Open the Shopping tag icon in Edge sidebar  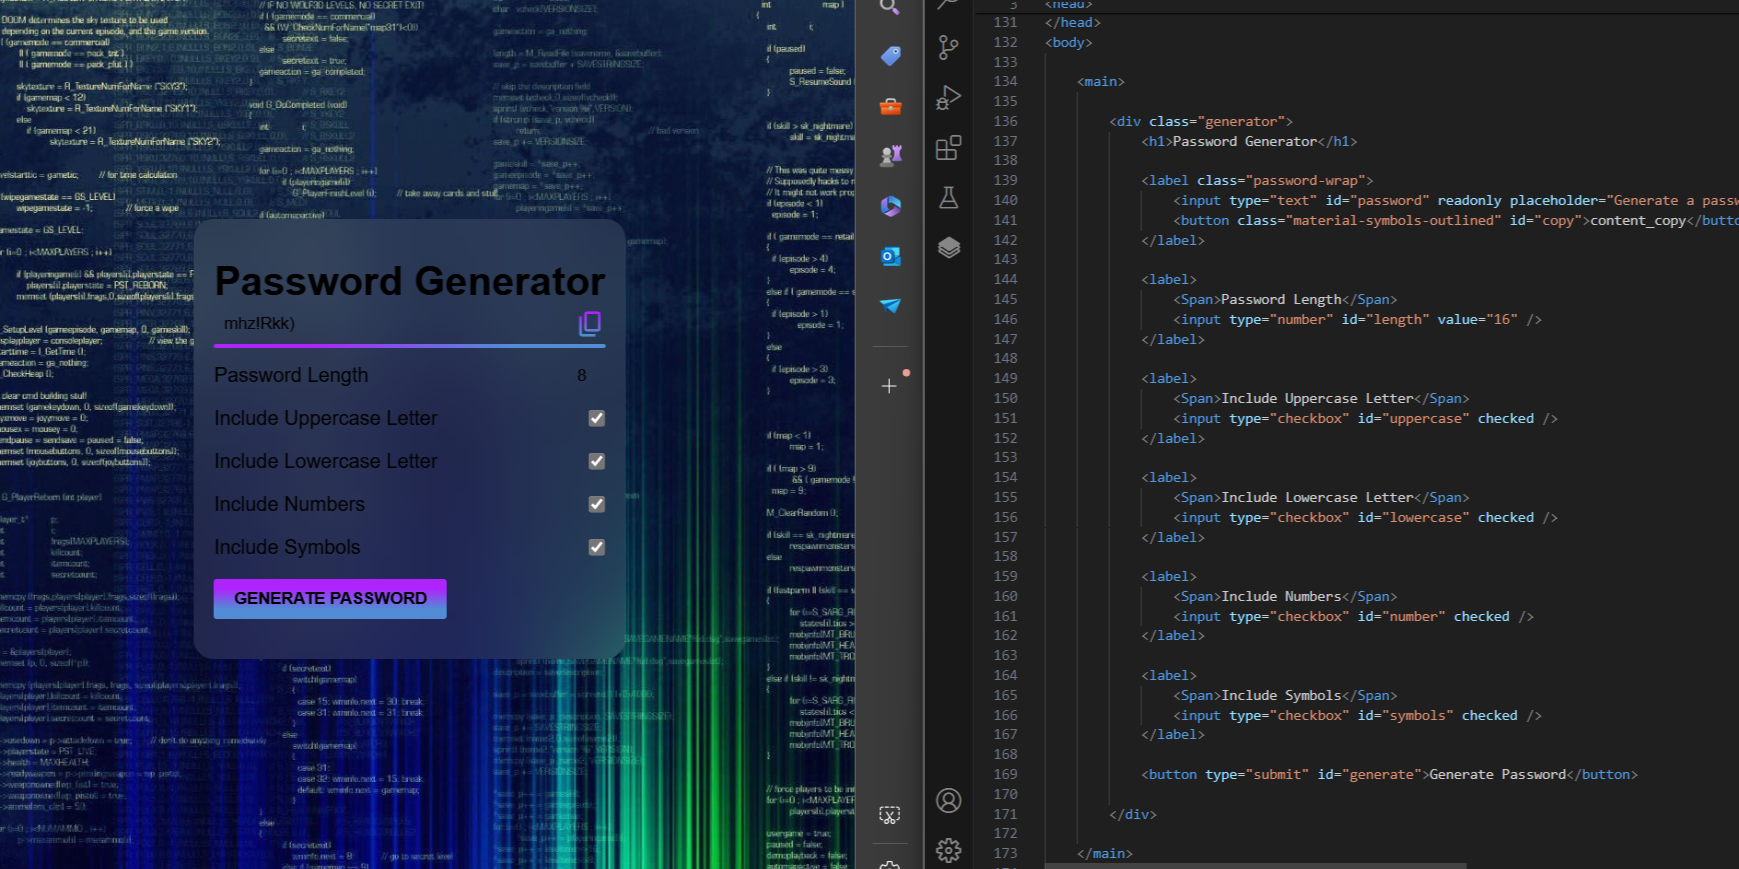(x=890, y=56)
